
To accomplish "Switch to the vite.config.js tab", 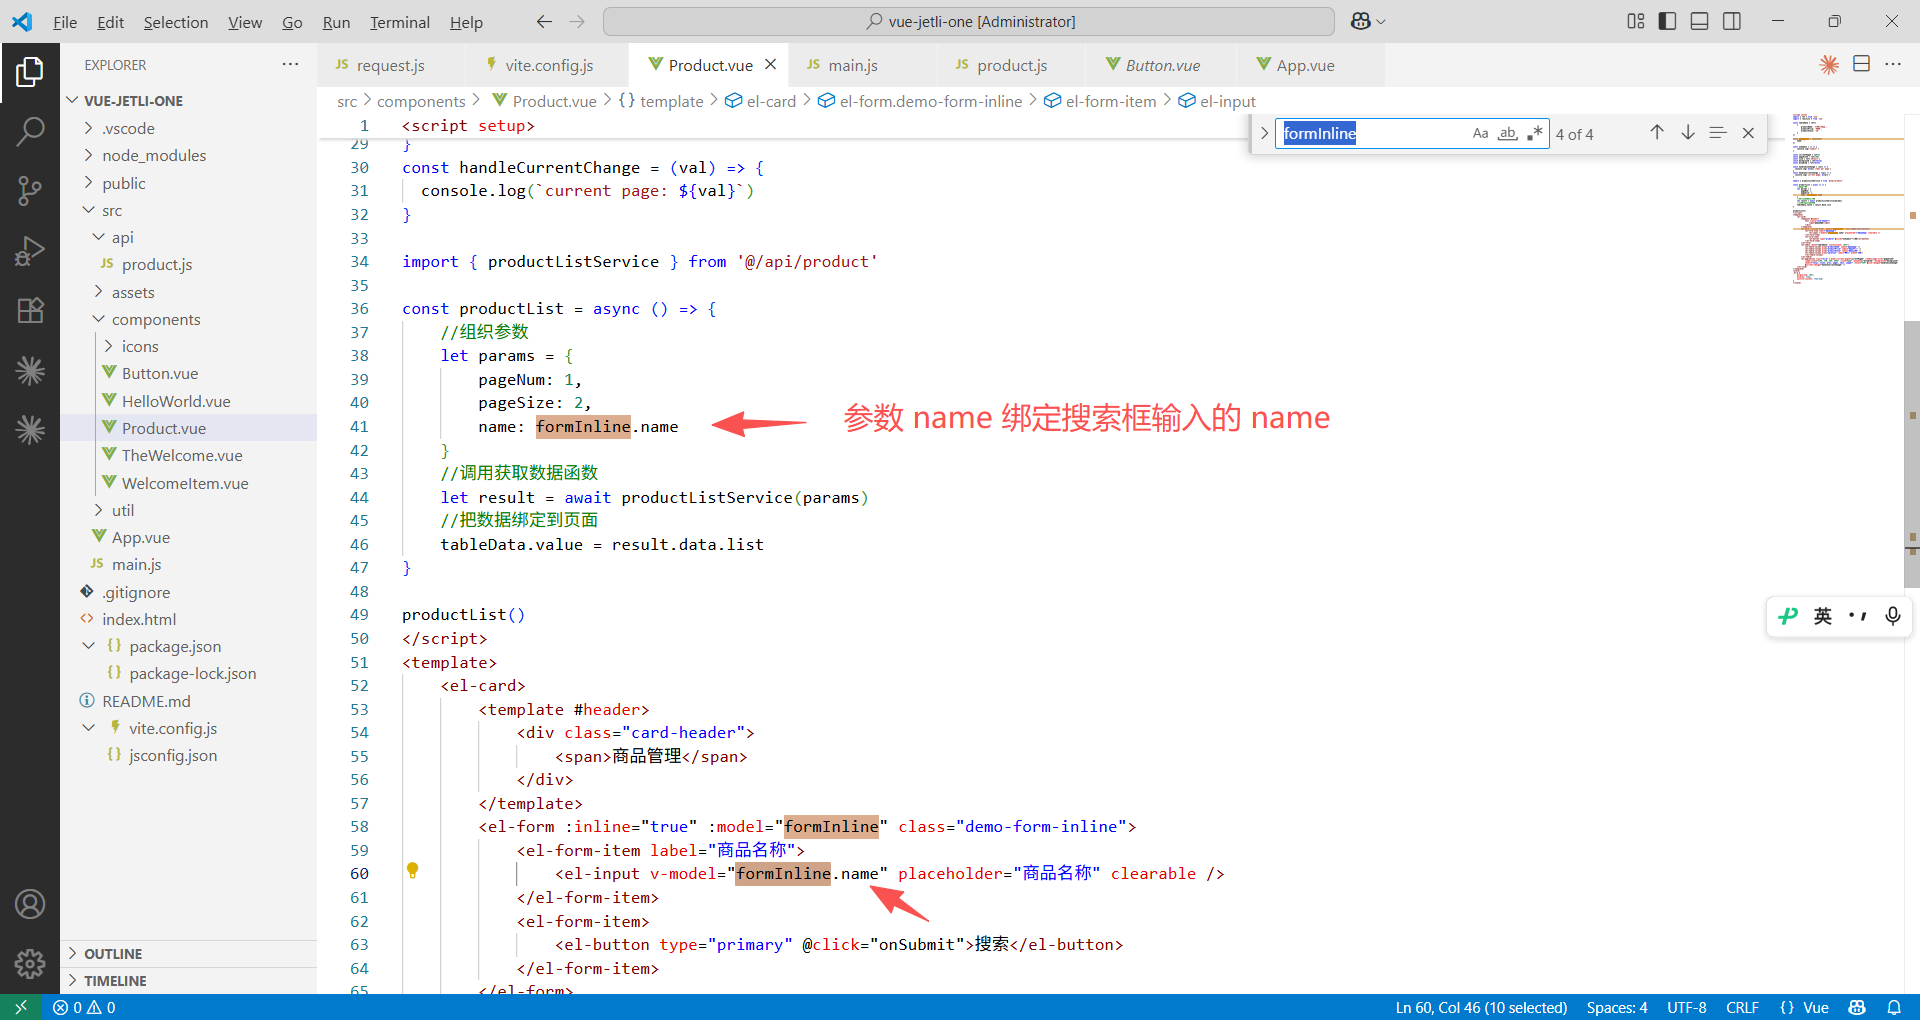I will 548,65.
